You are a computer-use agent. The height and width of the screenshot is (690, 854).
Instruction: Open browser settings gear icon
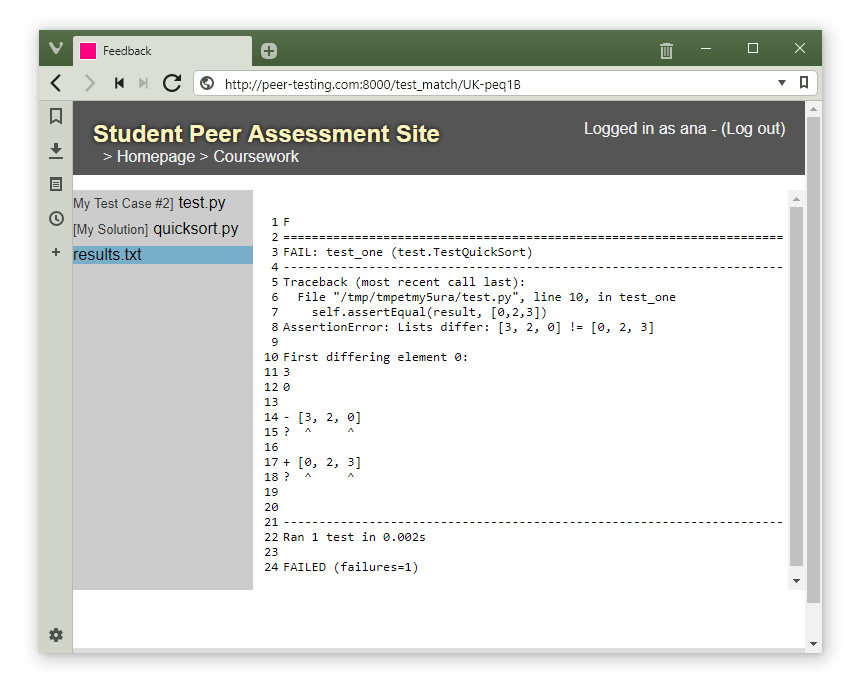[x=56, y=635]
